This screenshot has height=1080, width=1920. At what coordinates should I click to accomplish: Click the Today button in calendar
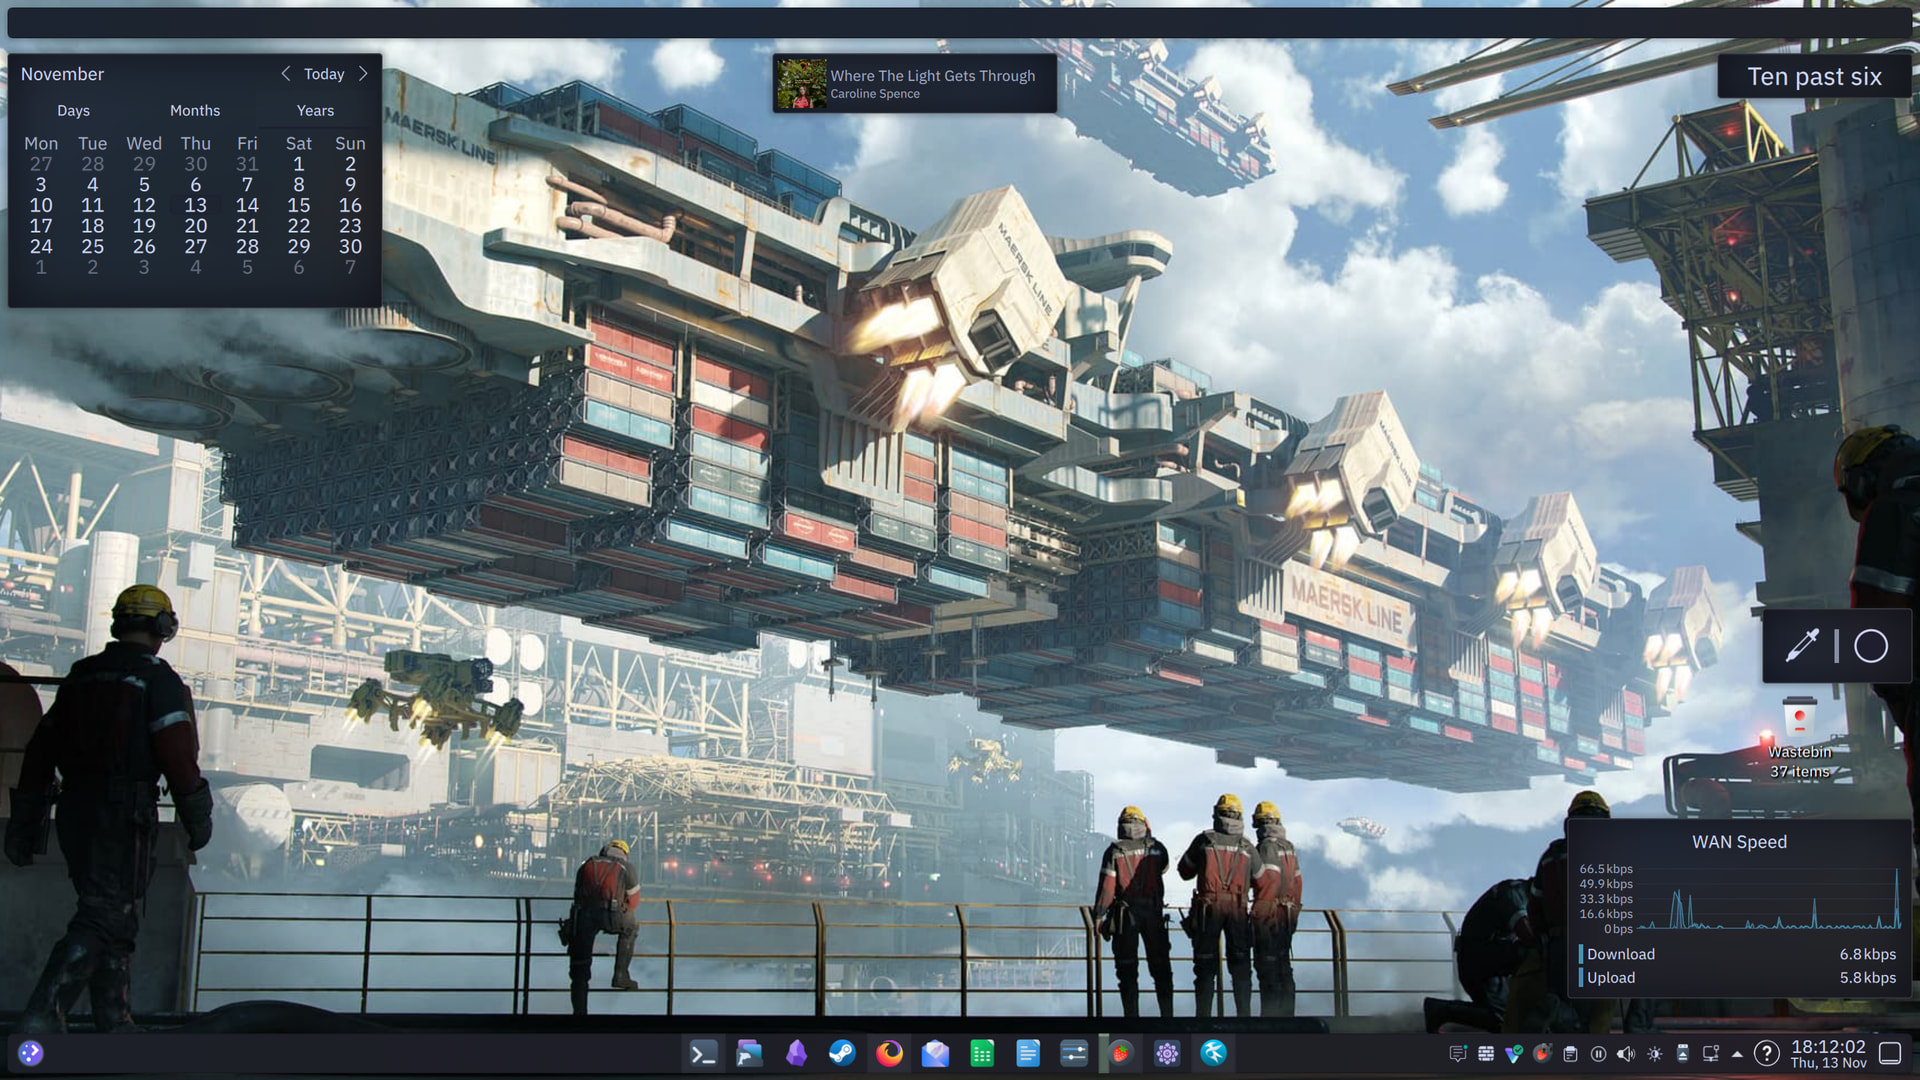324,74
